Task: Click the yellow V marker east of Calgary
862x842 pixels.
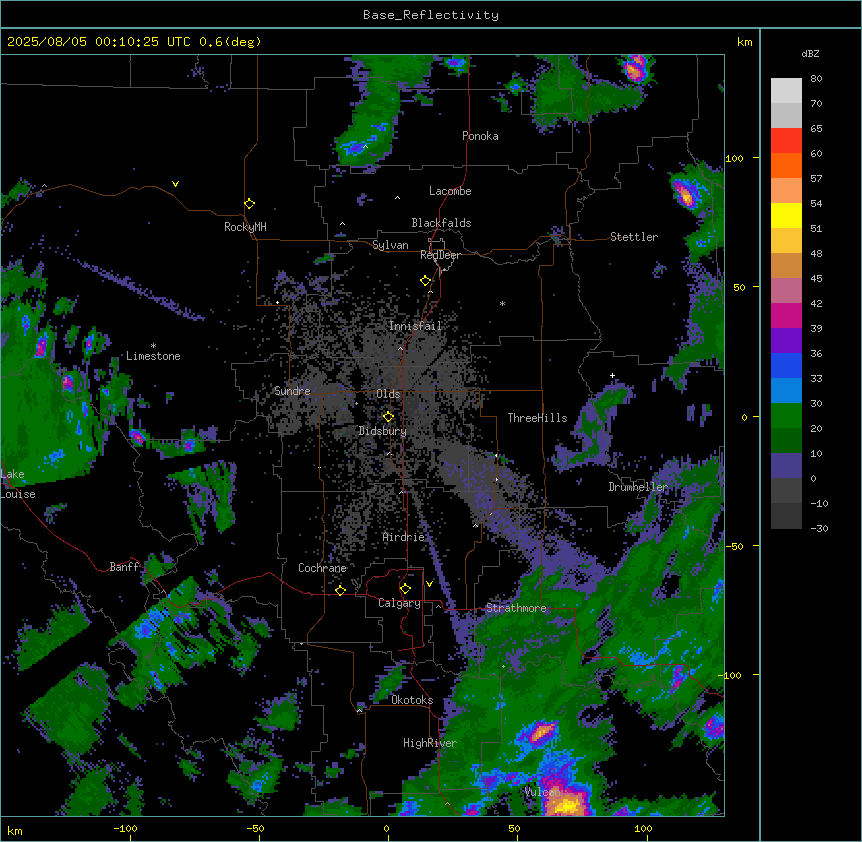Action: point(429,584)
